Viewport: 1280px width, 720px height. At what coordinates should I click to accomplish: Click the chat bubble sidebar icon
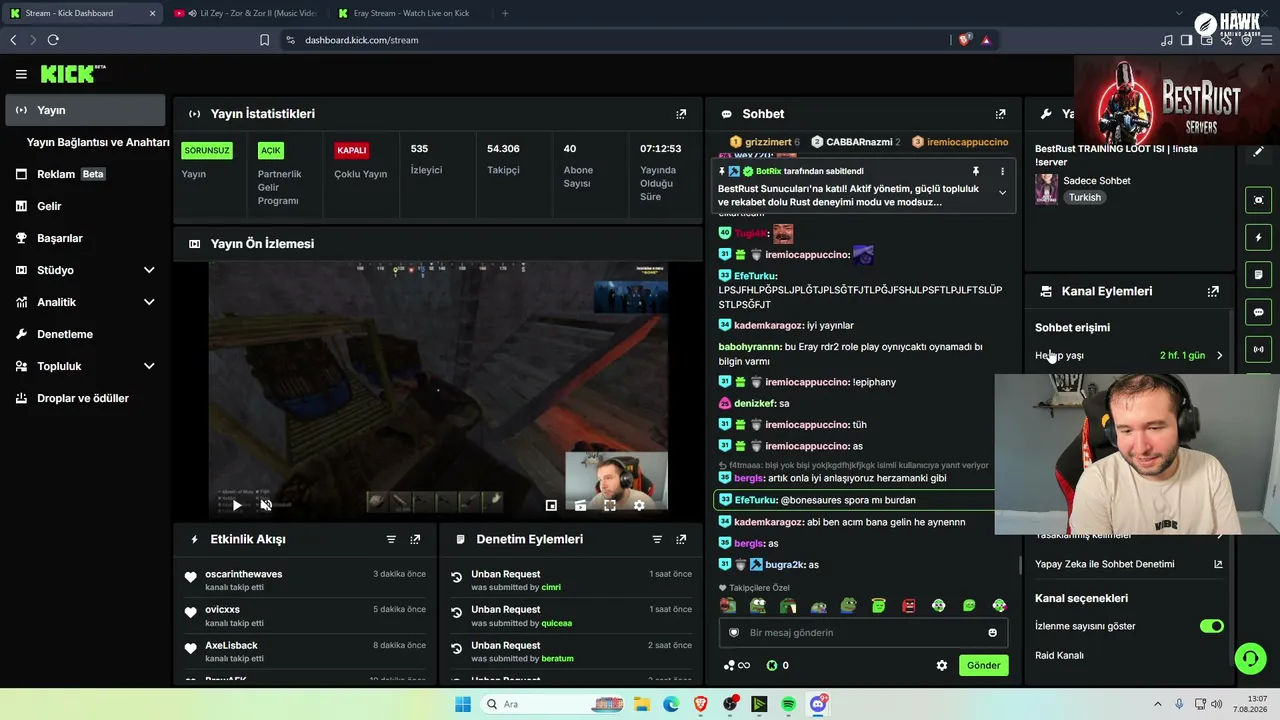(x=1258, y=312)
